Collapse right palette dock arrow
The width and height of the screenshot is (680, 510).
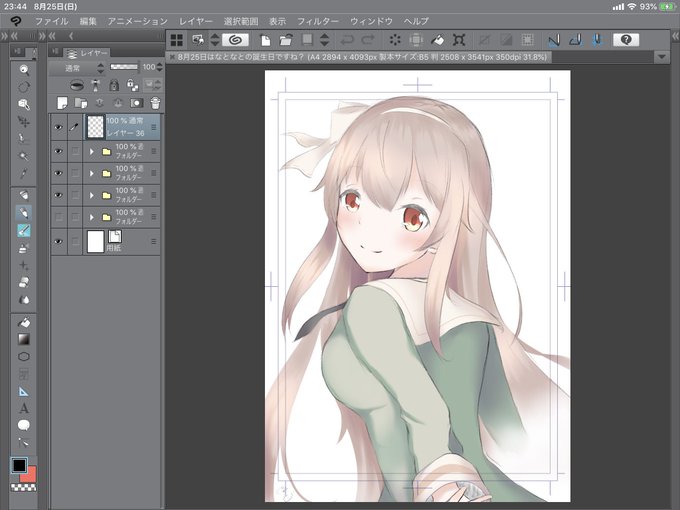(x=675, y=36)
